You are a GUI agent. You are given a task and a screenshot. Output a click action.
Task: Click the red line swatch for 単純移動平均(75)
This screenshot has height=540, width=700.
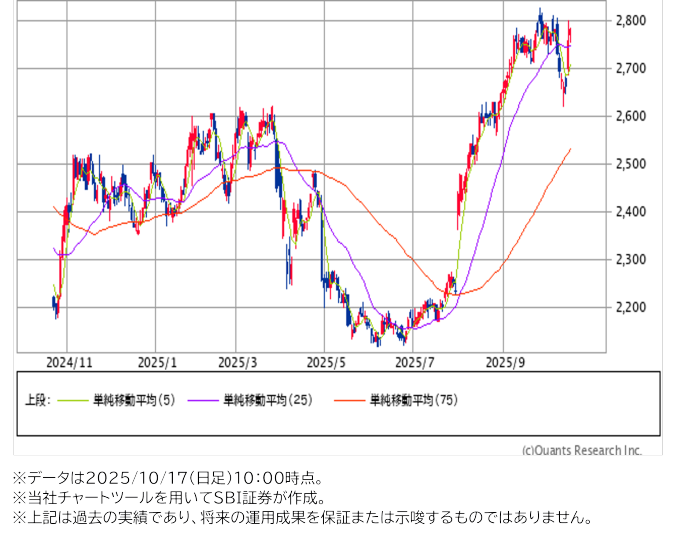pos(350,400)
